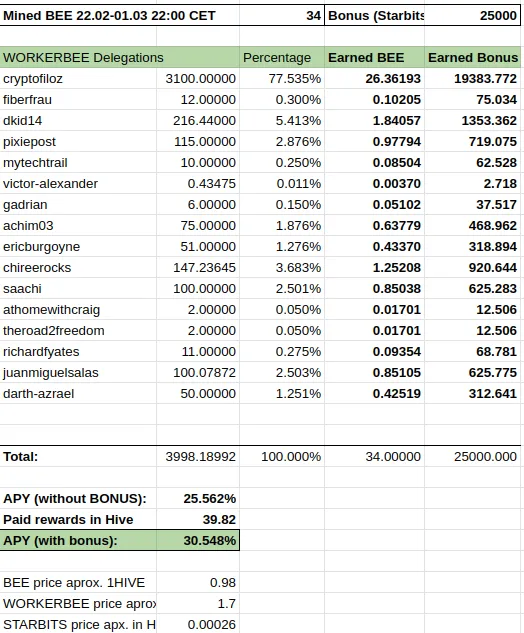
Task: Select fiberfrau bonus 75.034
Action: click(x=472, y=99)
